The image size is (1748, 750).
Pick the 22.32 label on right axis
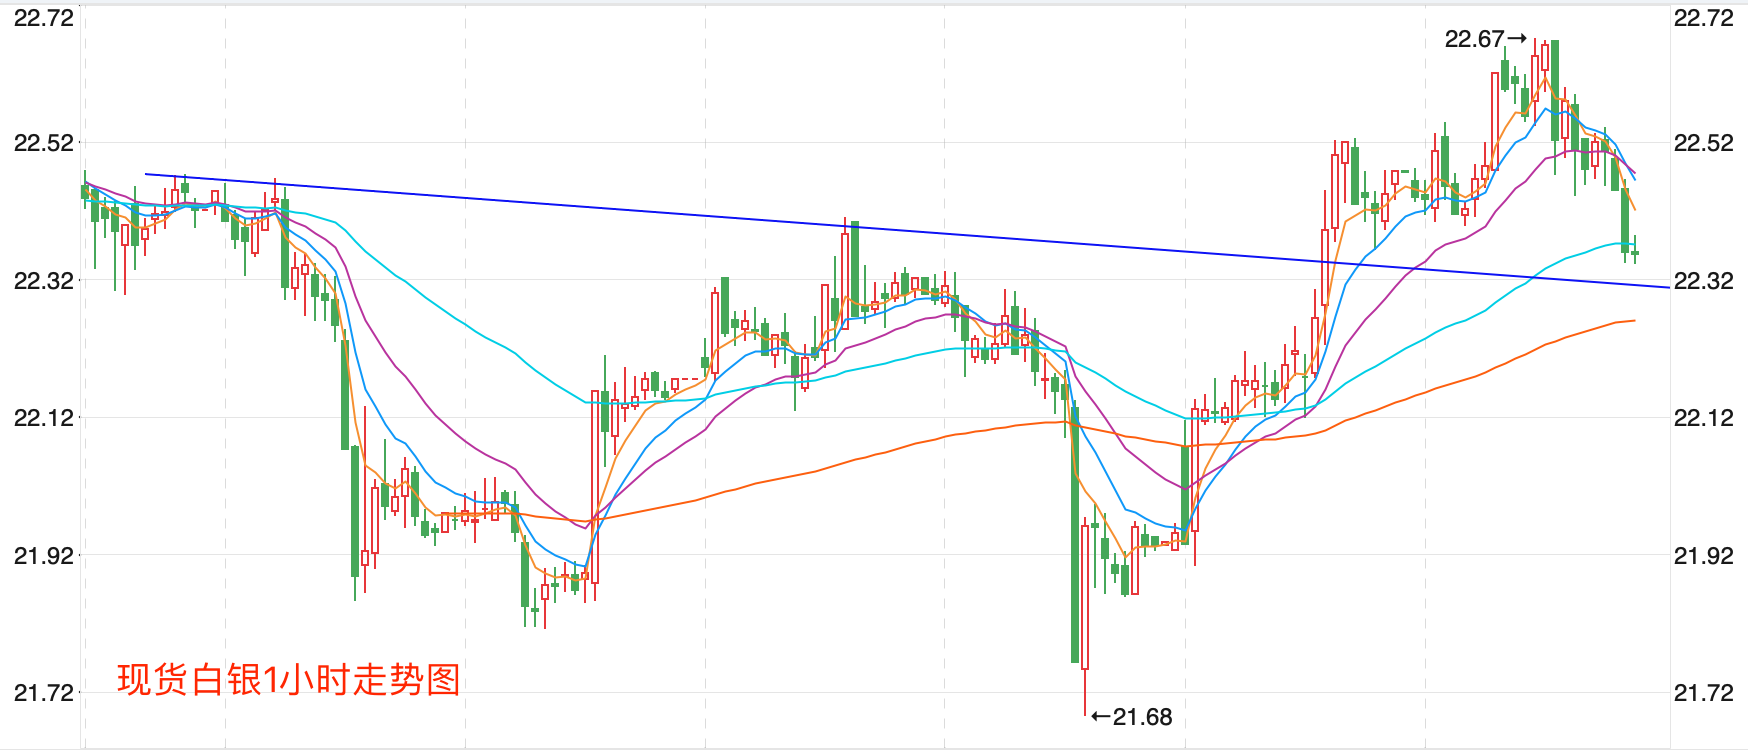coord(1703,281)
